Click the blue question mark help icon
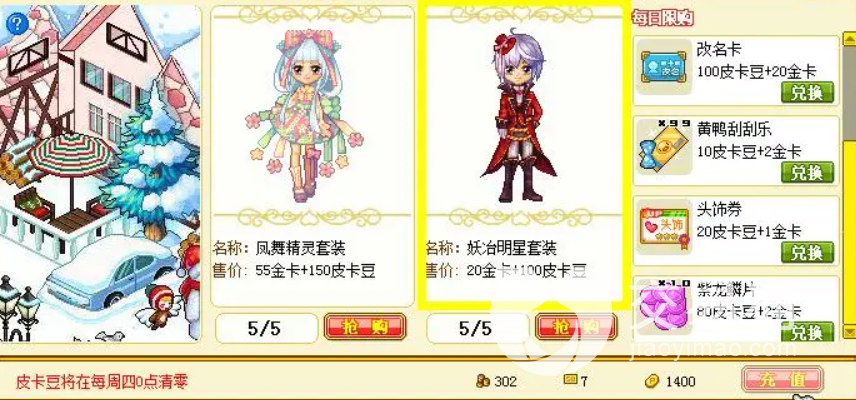 point(17,22)
